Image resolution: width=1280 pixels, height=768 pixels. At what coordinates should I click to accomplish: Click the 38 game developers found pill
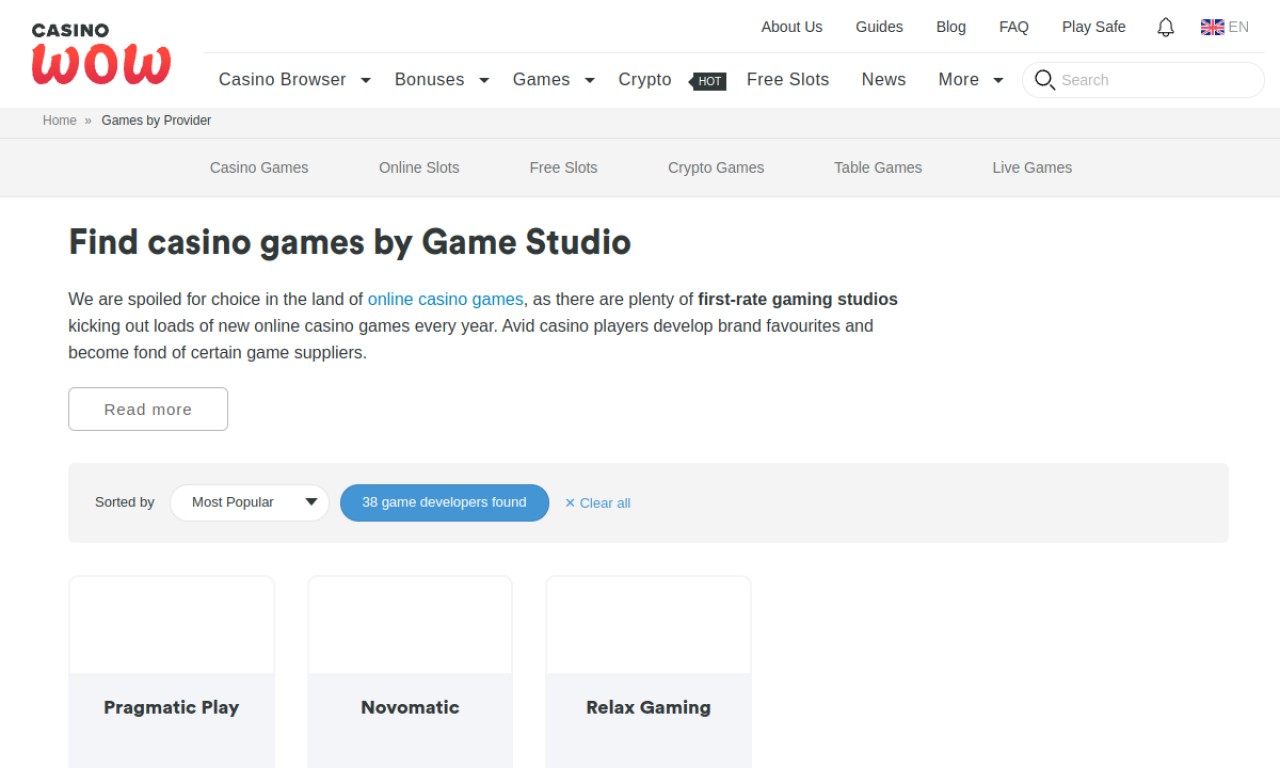(x=444, y=502)
